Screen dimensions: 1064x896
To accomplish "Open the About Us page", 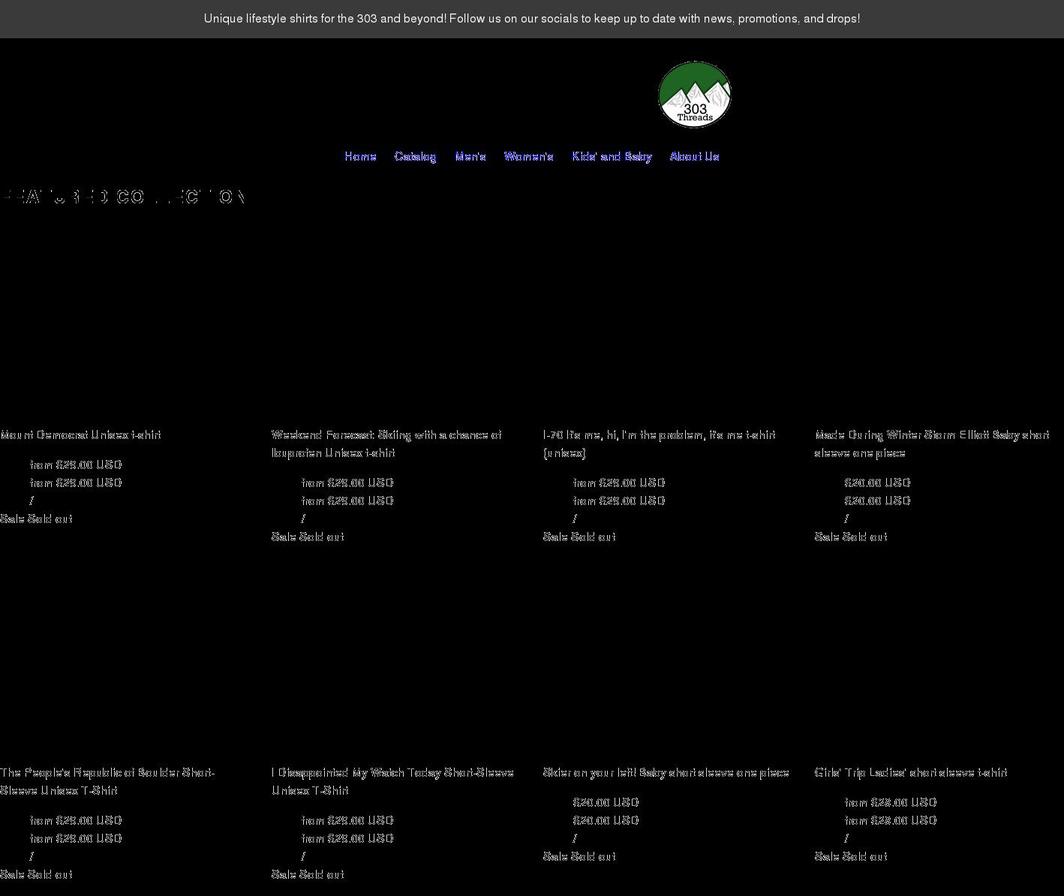I will pyautogui.click(x=694, y=157).
